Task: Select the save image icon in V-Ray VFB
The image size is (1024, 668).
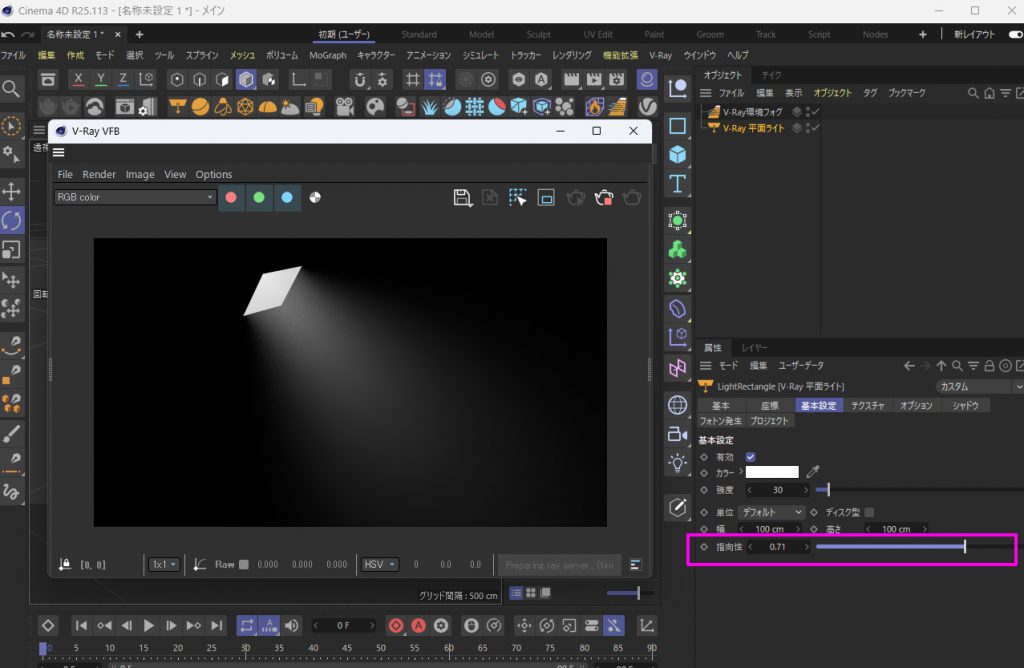Action: pos(462,199)
